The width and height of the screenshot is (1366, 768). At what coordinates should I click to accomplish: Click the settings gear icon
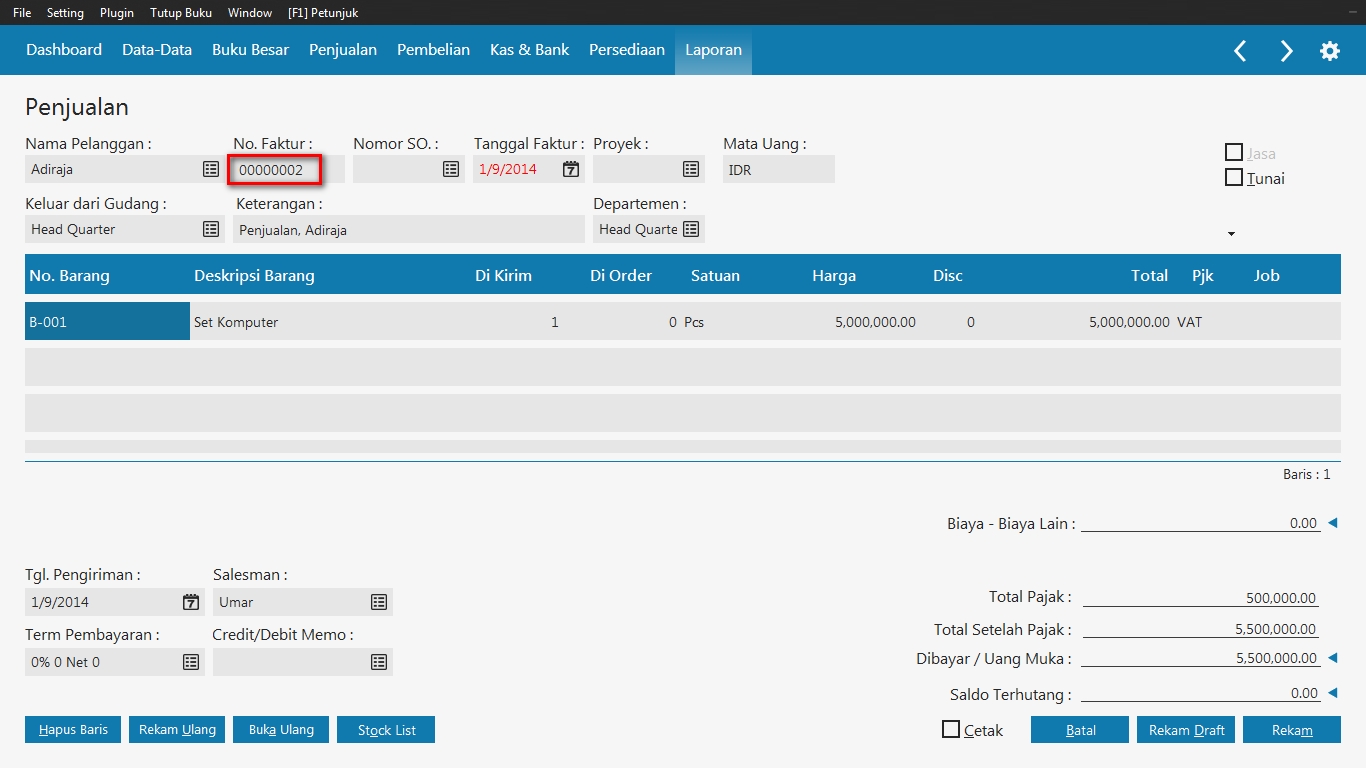1330,51
